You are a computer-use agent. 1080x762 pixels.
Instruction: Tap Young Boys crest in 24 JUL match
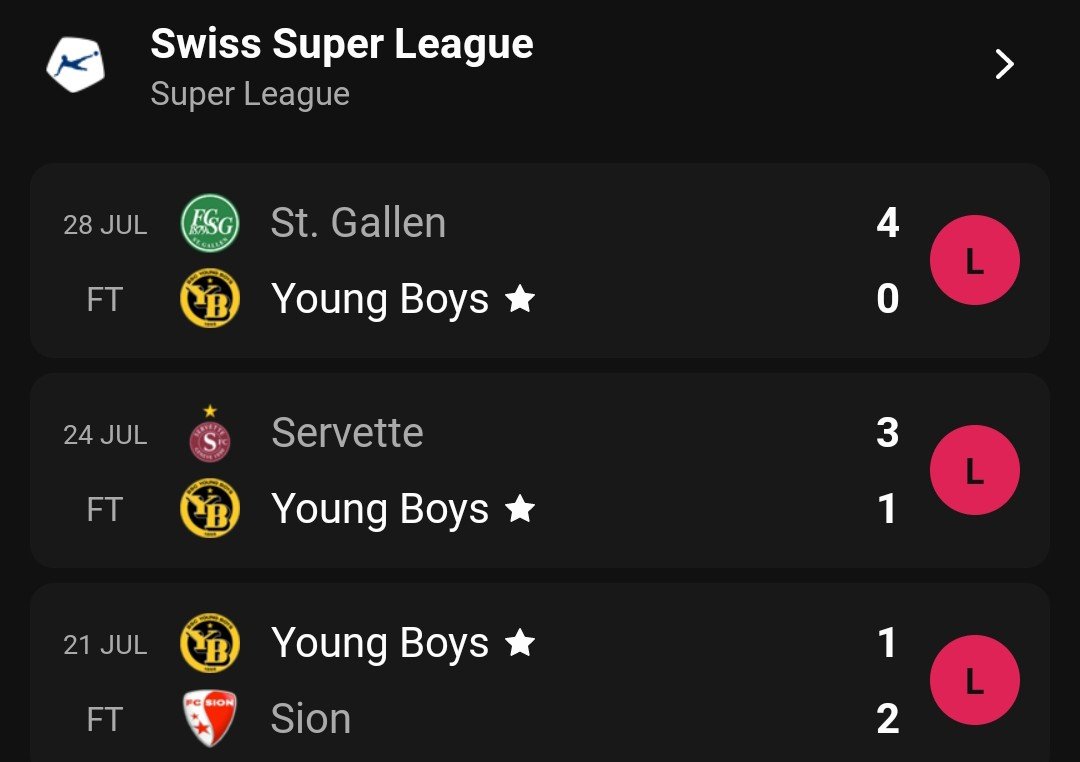[209, 508]
